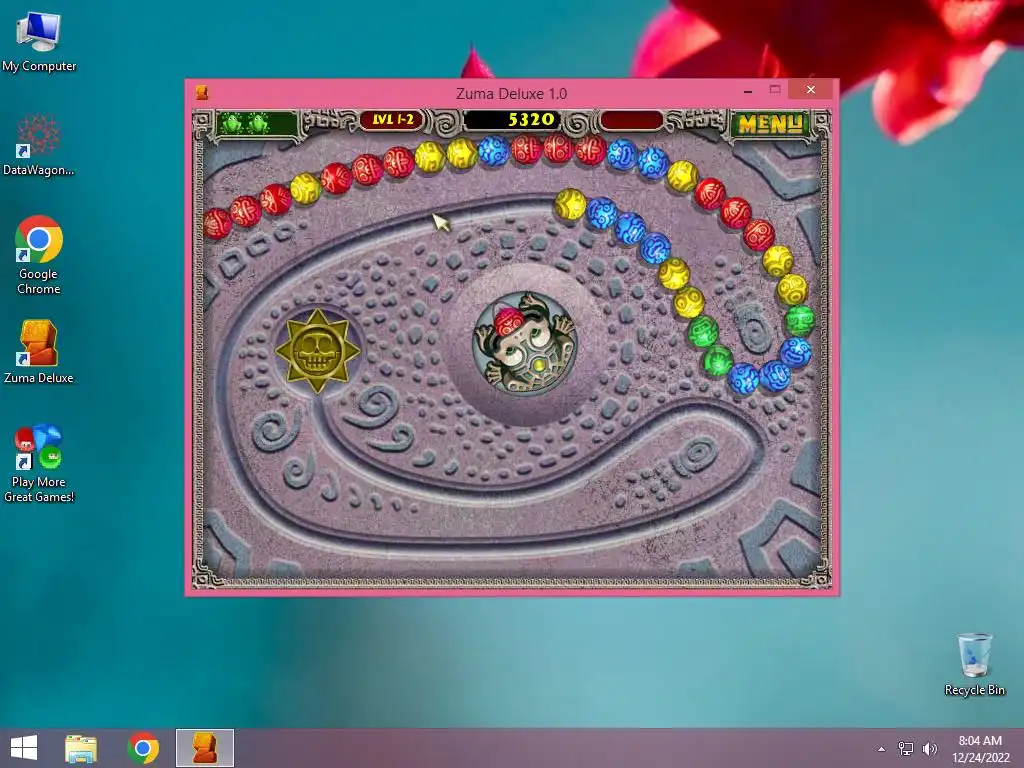Open the Zuma game MENU button
Screen dimensions: 1024x768
[770, 123]
